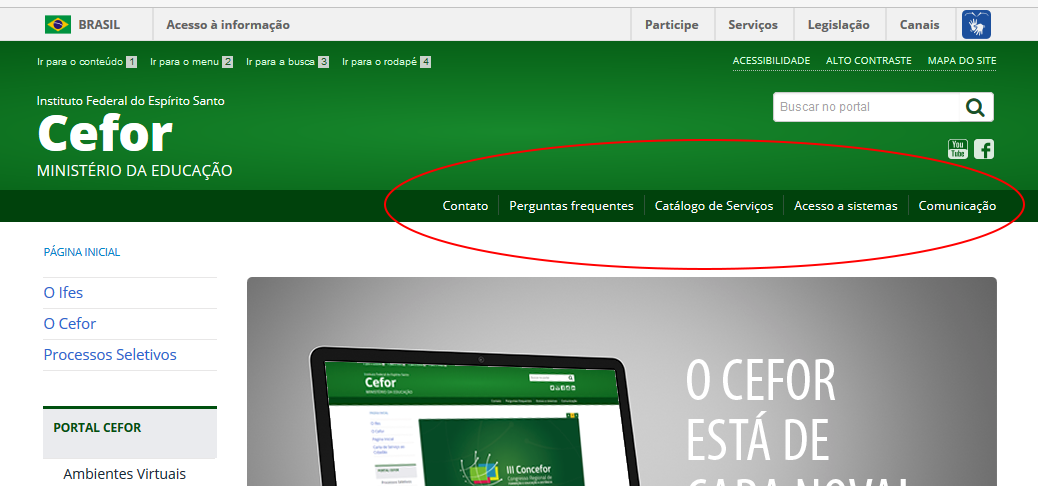Open Processos Seletivos sidebar link
Screen dimensions: 1038x486
(x=110, y=354)
